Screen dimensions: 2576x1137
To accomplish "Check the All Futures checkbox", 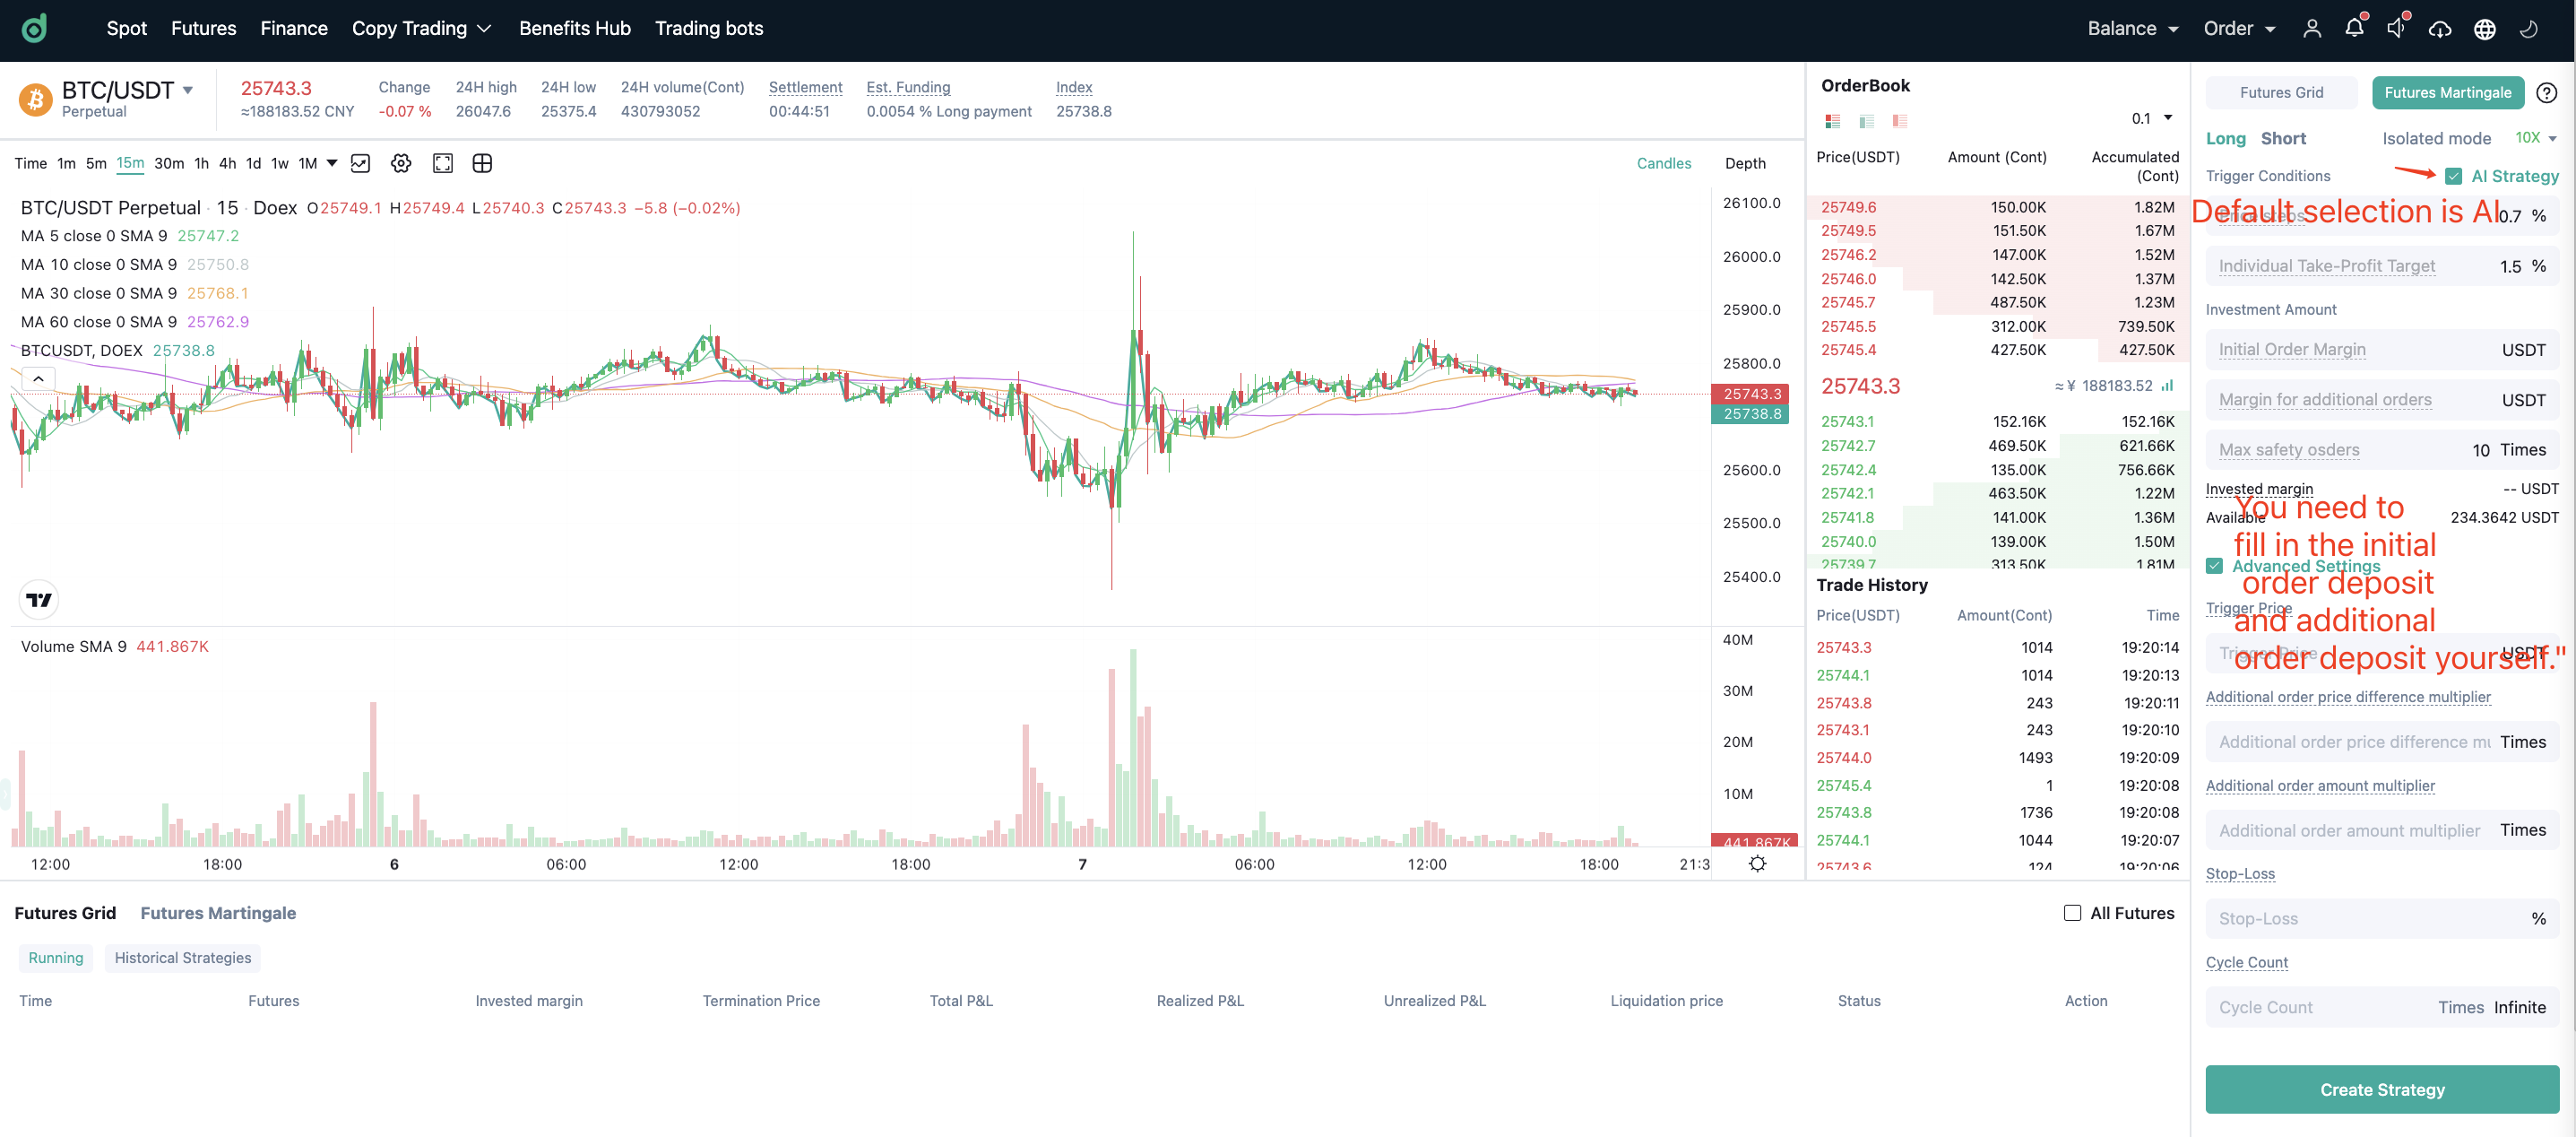I will click(x=2072, y=912).
